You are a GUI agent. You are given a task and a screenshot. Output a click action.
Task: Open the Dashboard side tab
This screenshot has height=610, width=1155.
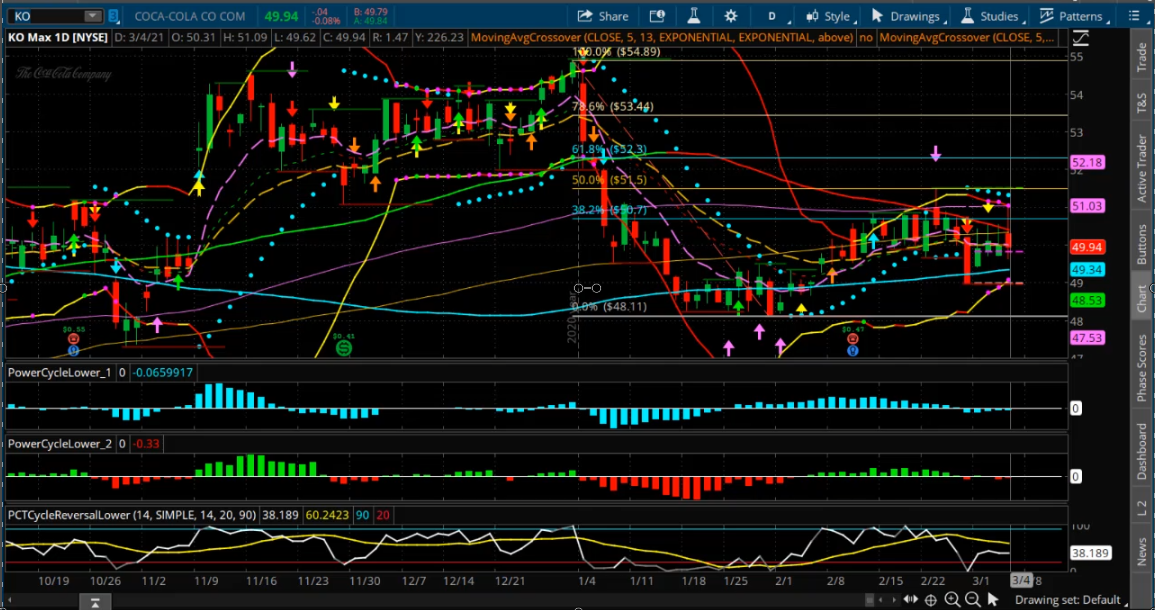[1141, 454]
